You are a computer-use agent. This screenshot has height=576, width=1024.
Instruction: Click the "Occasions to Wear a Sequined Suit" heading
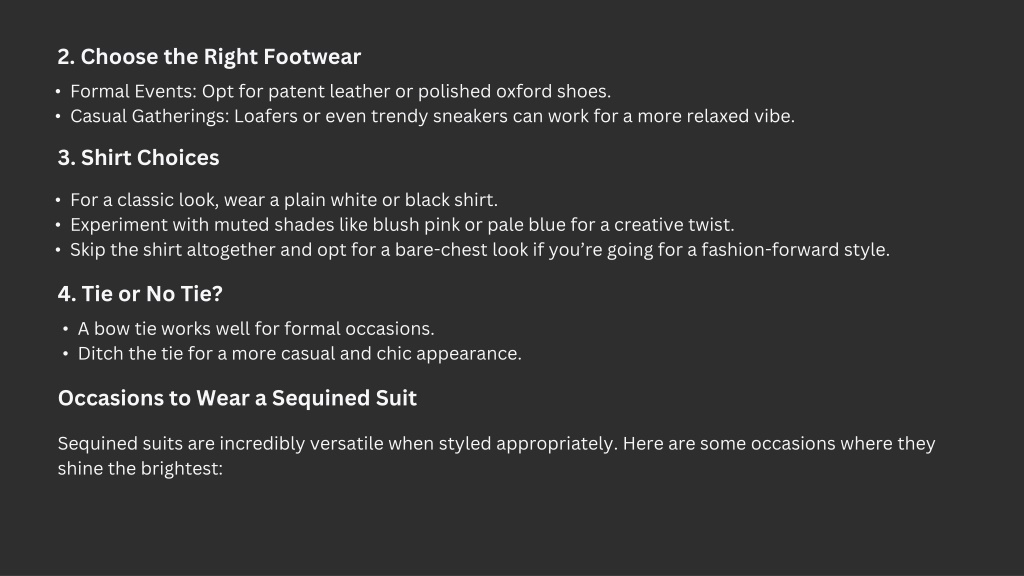(x=237, y=398)
